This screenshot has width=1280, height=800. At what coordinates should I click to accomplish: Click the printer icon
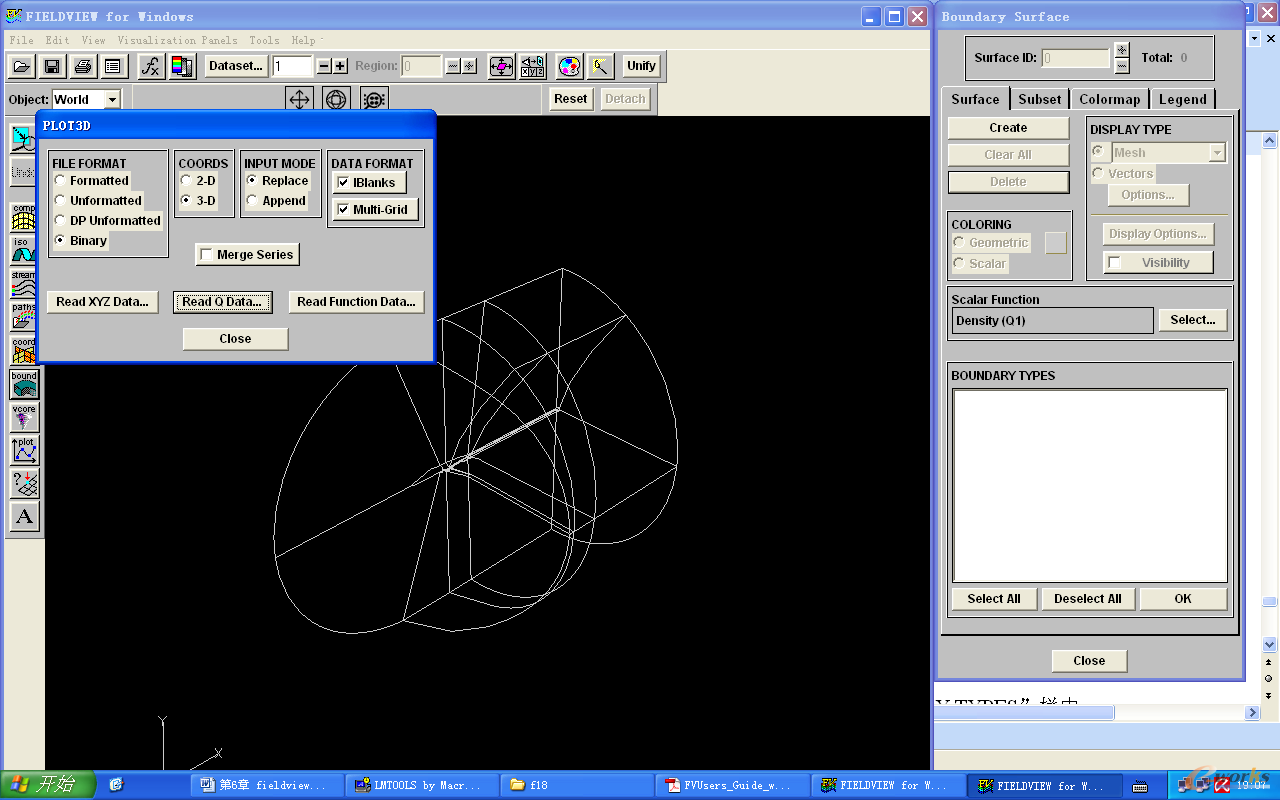coord(83,66)
